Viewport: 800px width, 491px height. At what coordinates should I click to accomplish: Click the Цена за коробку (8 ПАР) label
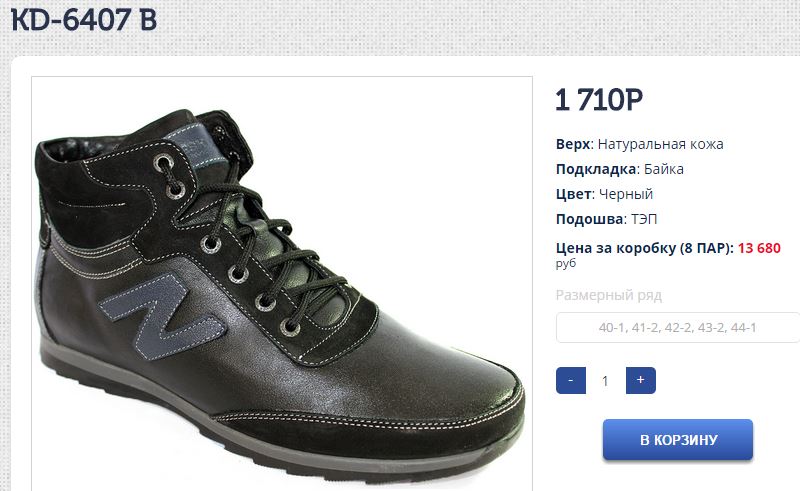coord(645,248)
